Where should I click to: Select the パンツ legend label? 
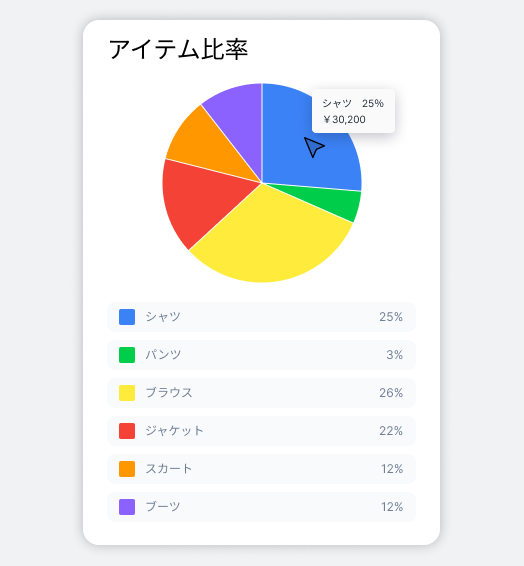pyautogui.click(x=163, y=354)
